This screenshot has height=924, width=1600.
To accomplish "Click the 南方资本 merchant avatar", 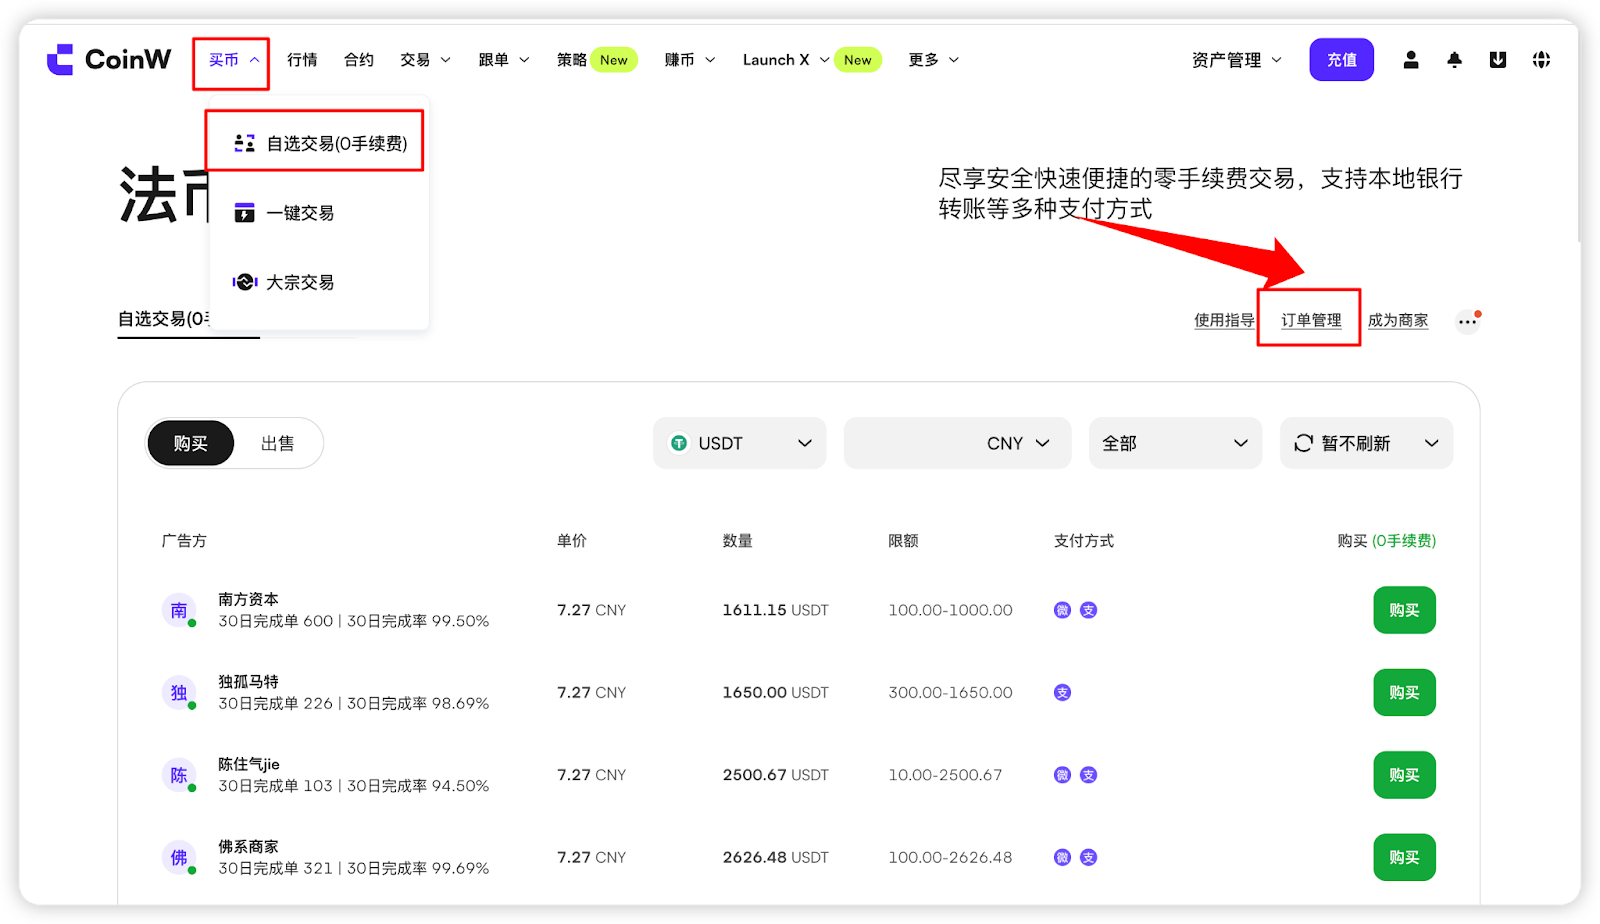I will [x=179, y=610].
